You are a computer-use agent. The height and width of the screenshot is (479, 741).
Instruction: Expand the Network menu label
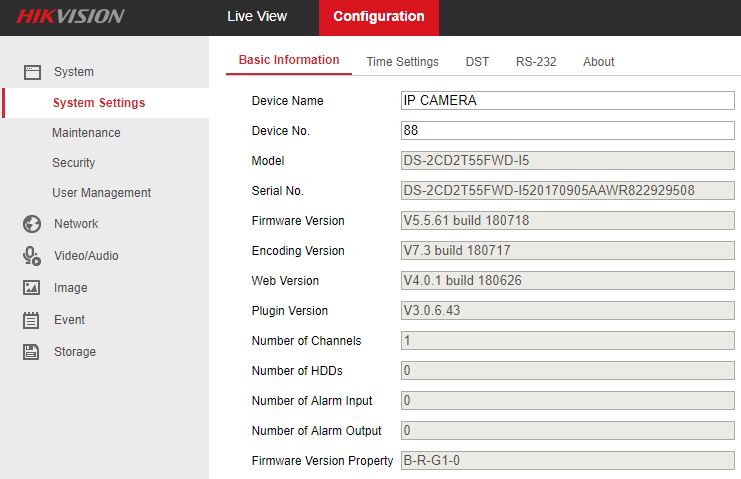76,224
